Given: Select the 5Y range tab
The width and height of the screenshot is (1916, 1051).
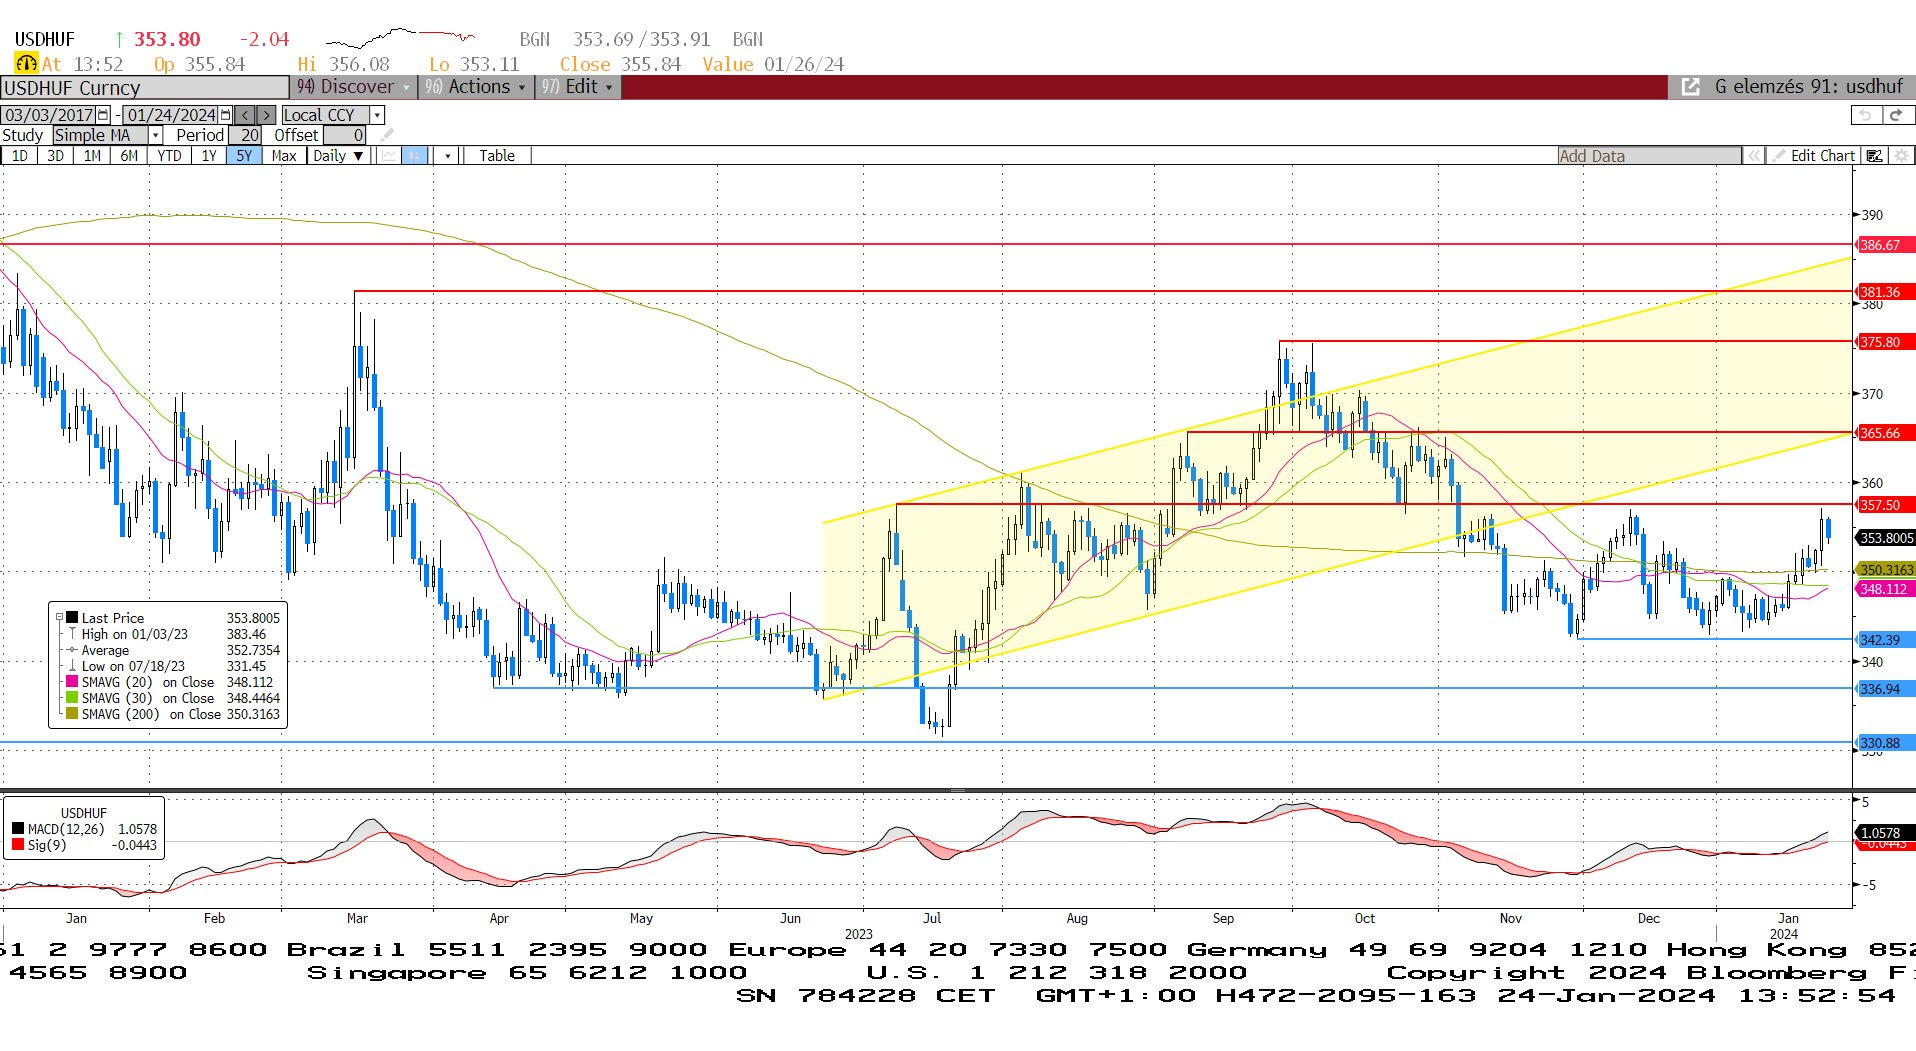Looking at the screenshot, I should [x=245, y=156].
